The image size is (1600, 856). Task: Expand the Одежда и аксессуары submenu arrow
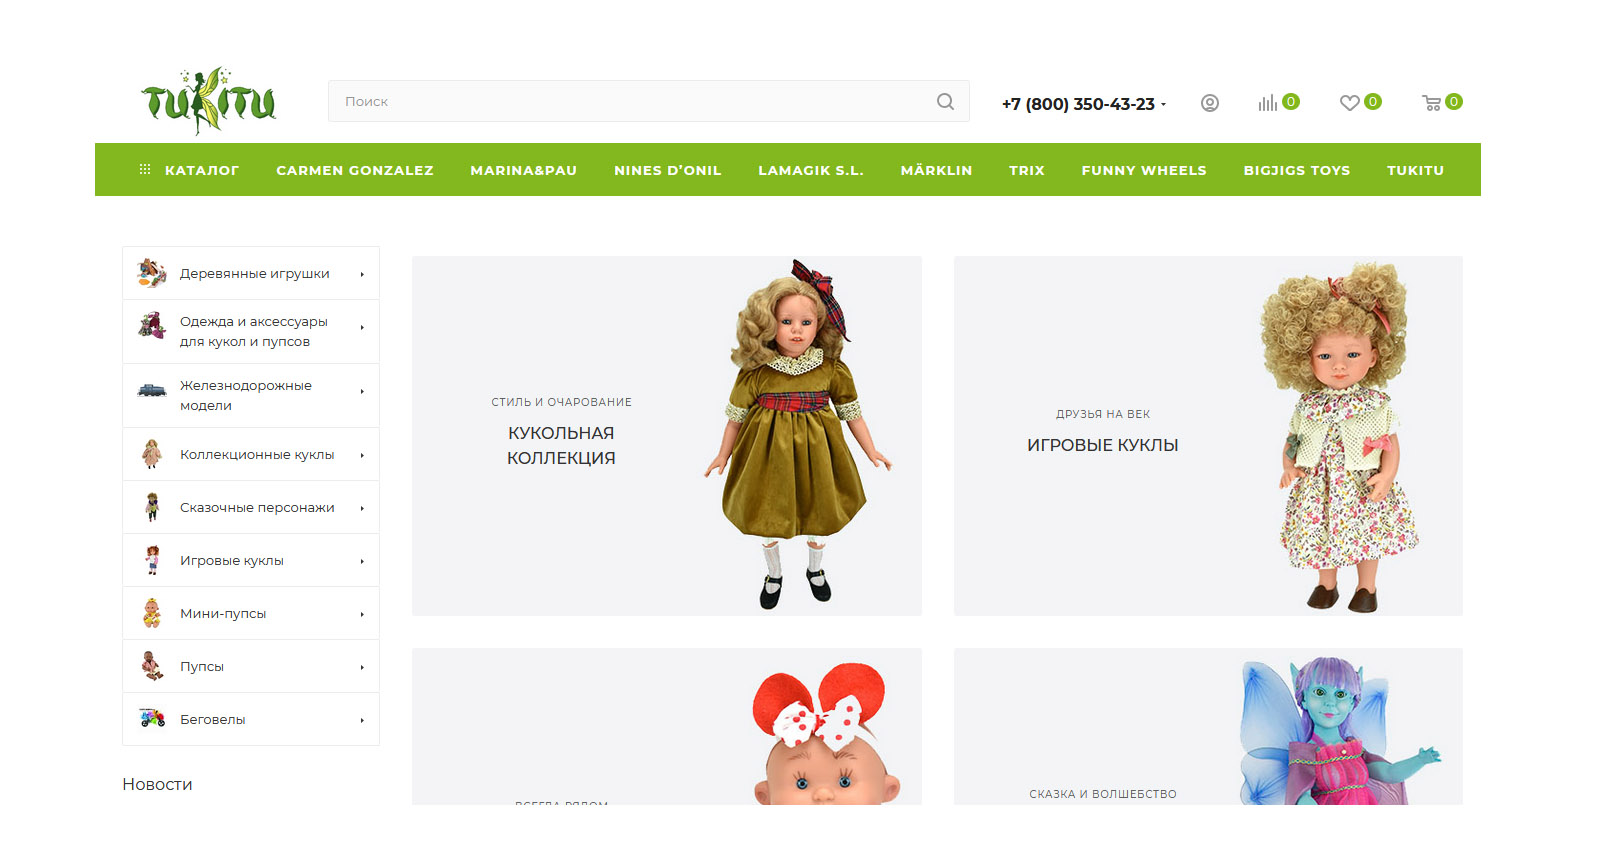pos(362,327)
